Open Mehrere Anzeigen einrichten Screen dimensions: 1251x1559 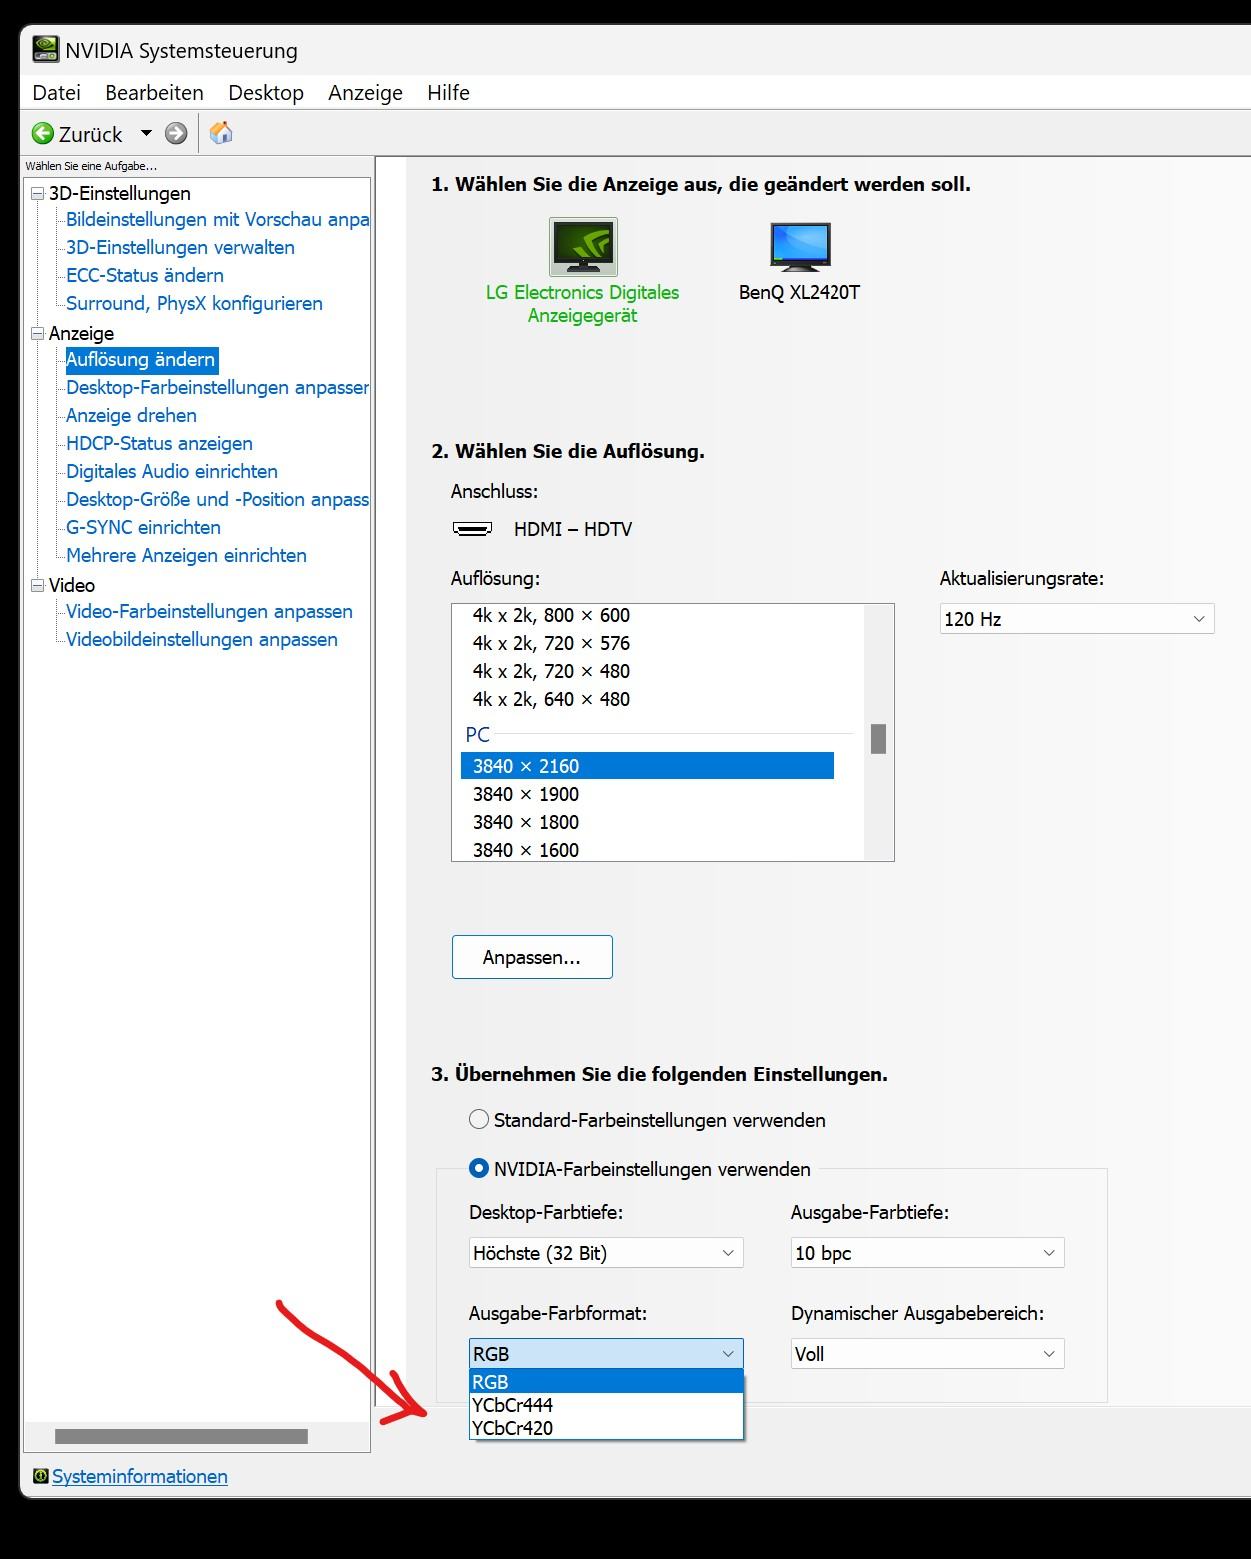[186, 556]
